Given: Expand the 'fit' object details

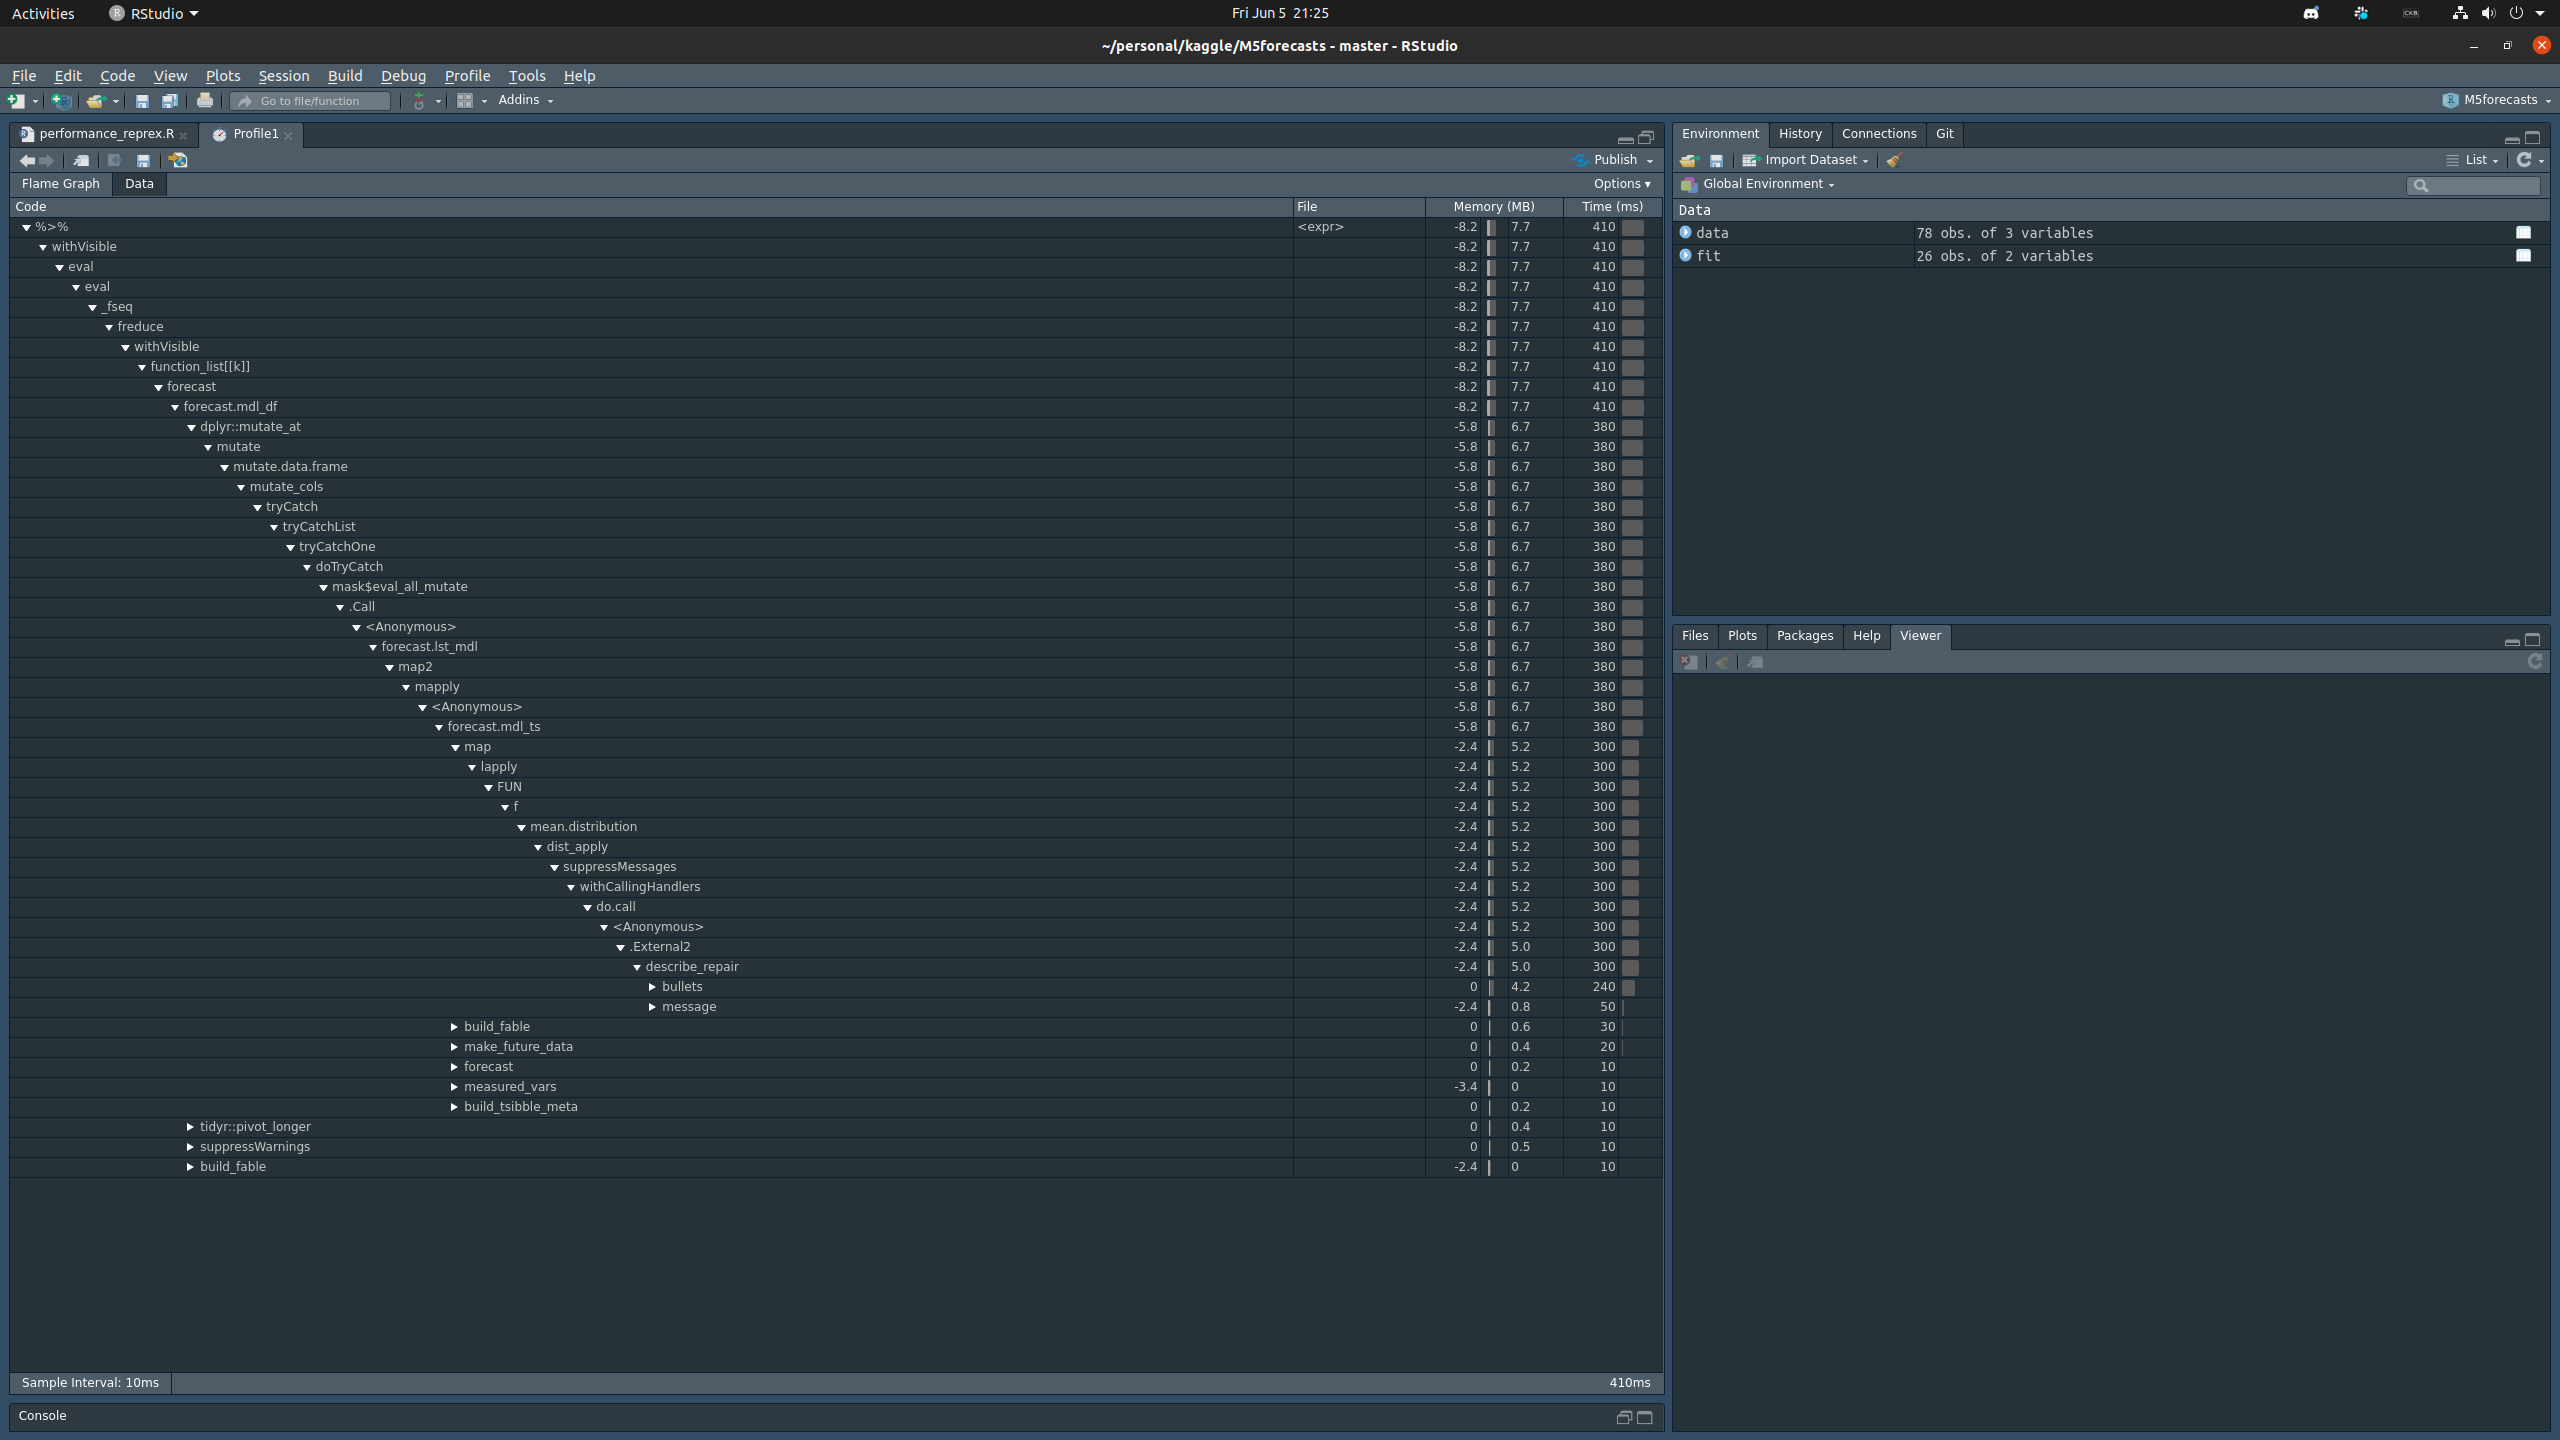Looking at the screenshot, I should tap(1685, 255).
